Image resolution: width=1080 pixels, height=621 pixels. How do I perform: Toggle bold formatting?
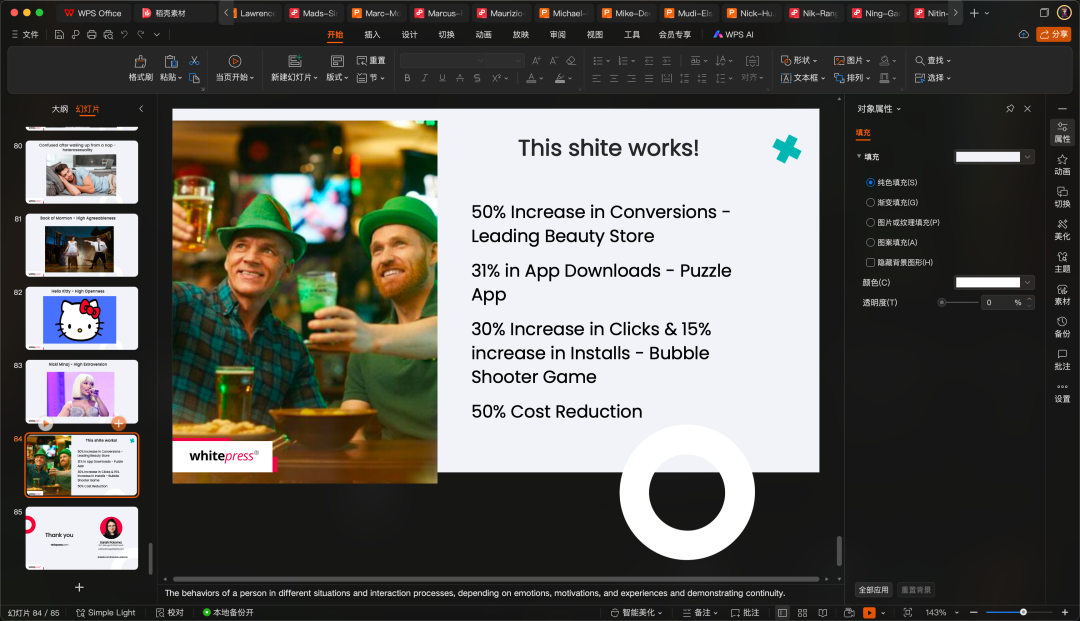[x=407, y=78]
